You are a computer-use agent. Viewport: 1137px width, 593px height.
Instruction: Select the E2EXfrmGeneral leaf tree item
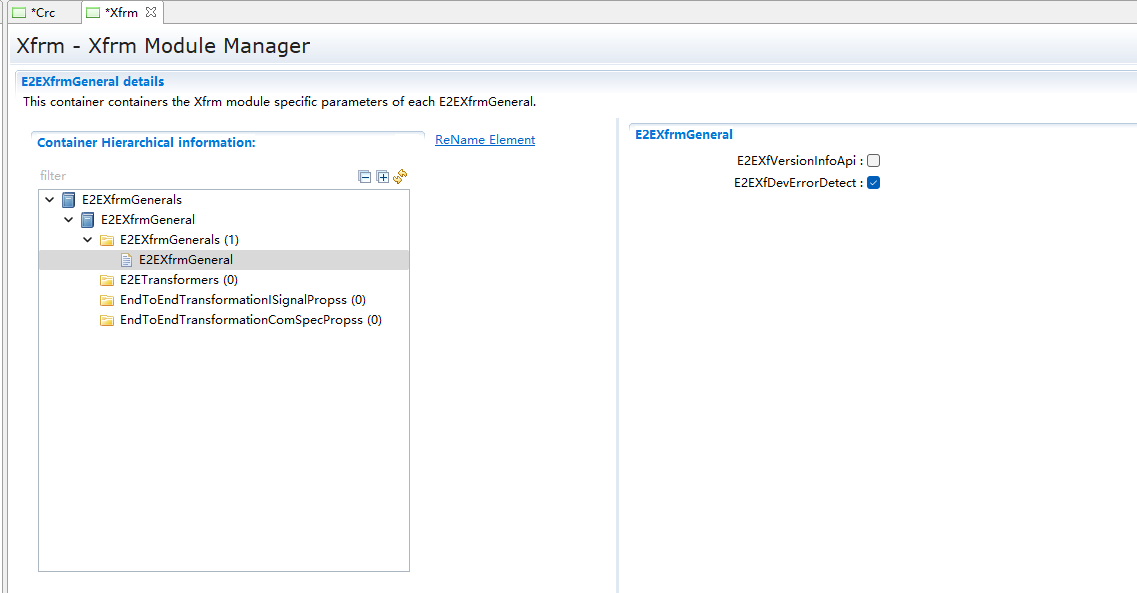(185, 260)
